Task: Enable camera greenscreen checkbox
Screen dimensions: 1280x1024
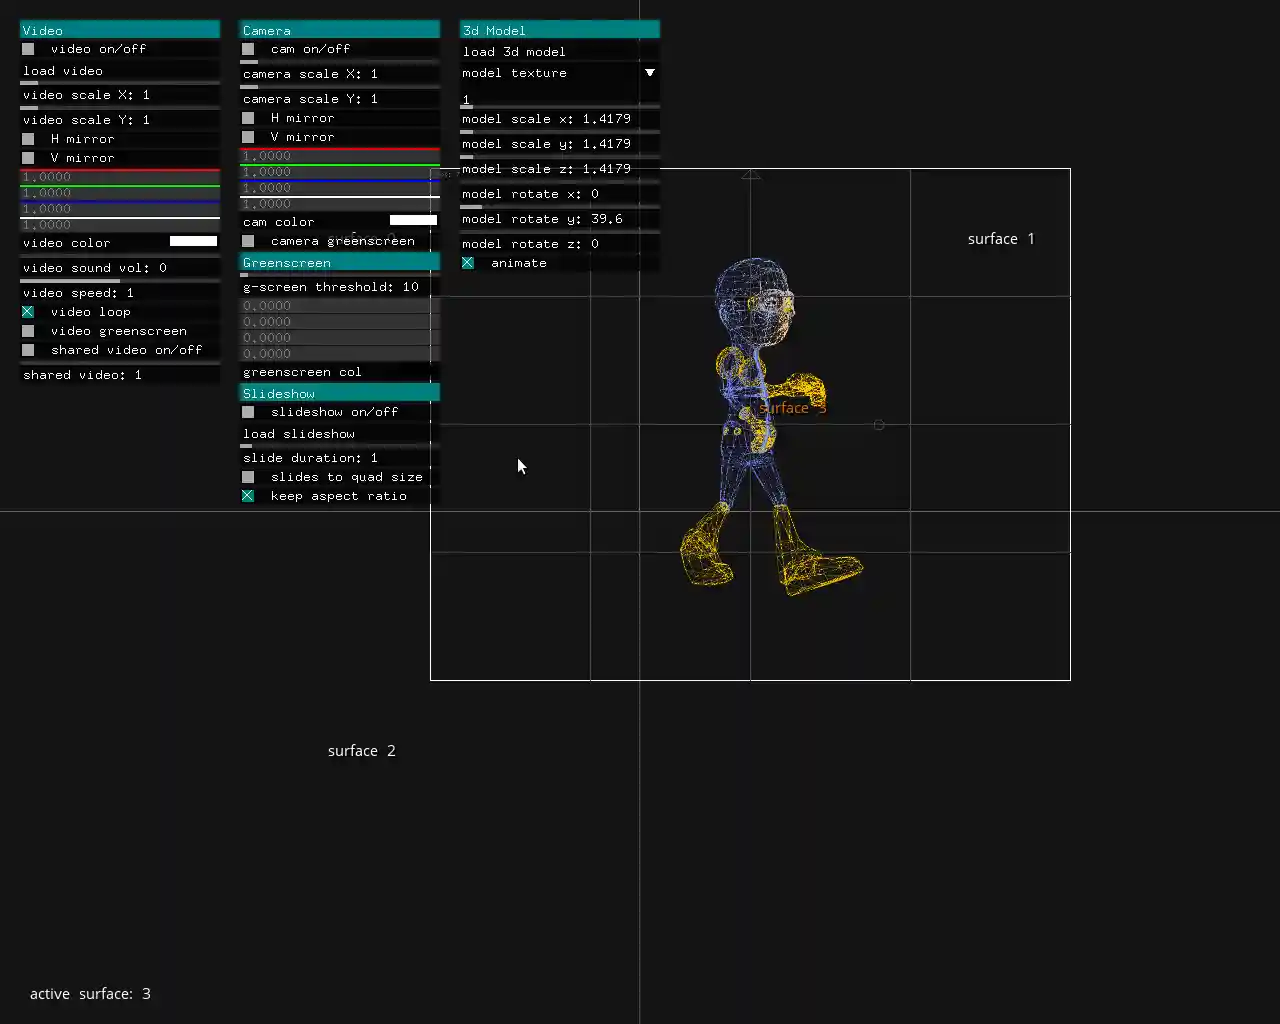Action: coord(248,241)
